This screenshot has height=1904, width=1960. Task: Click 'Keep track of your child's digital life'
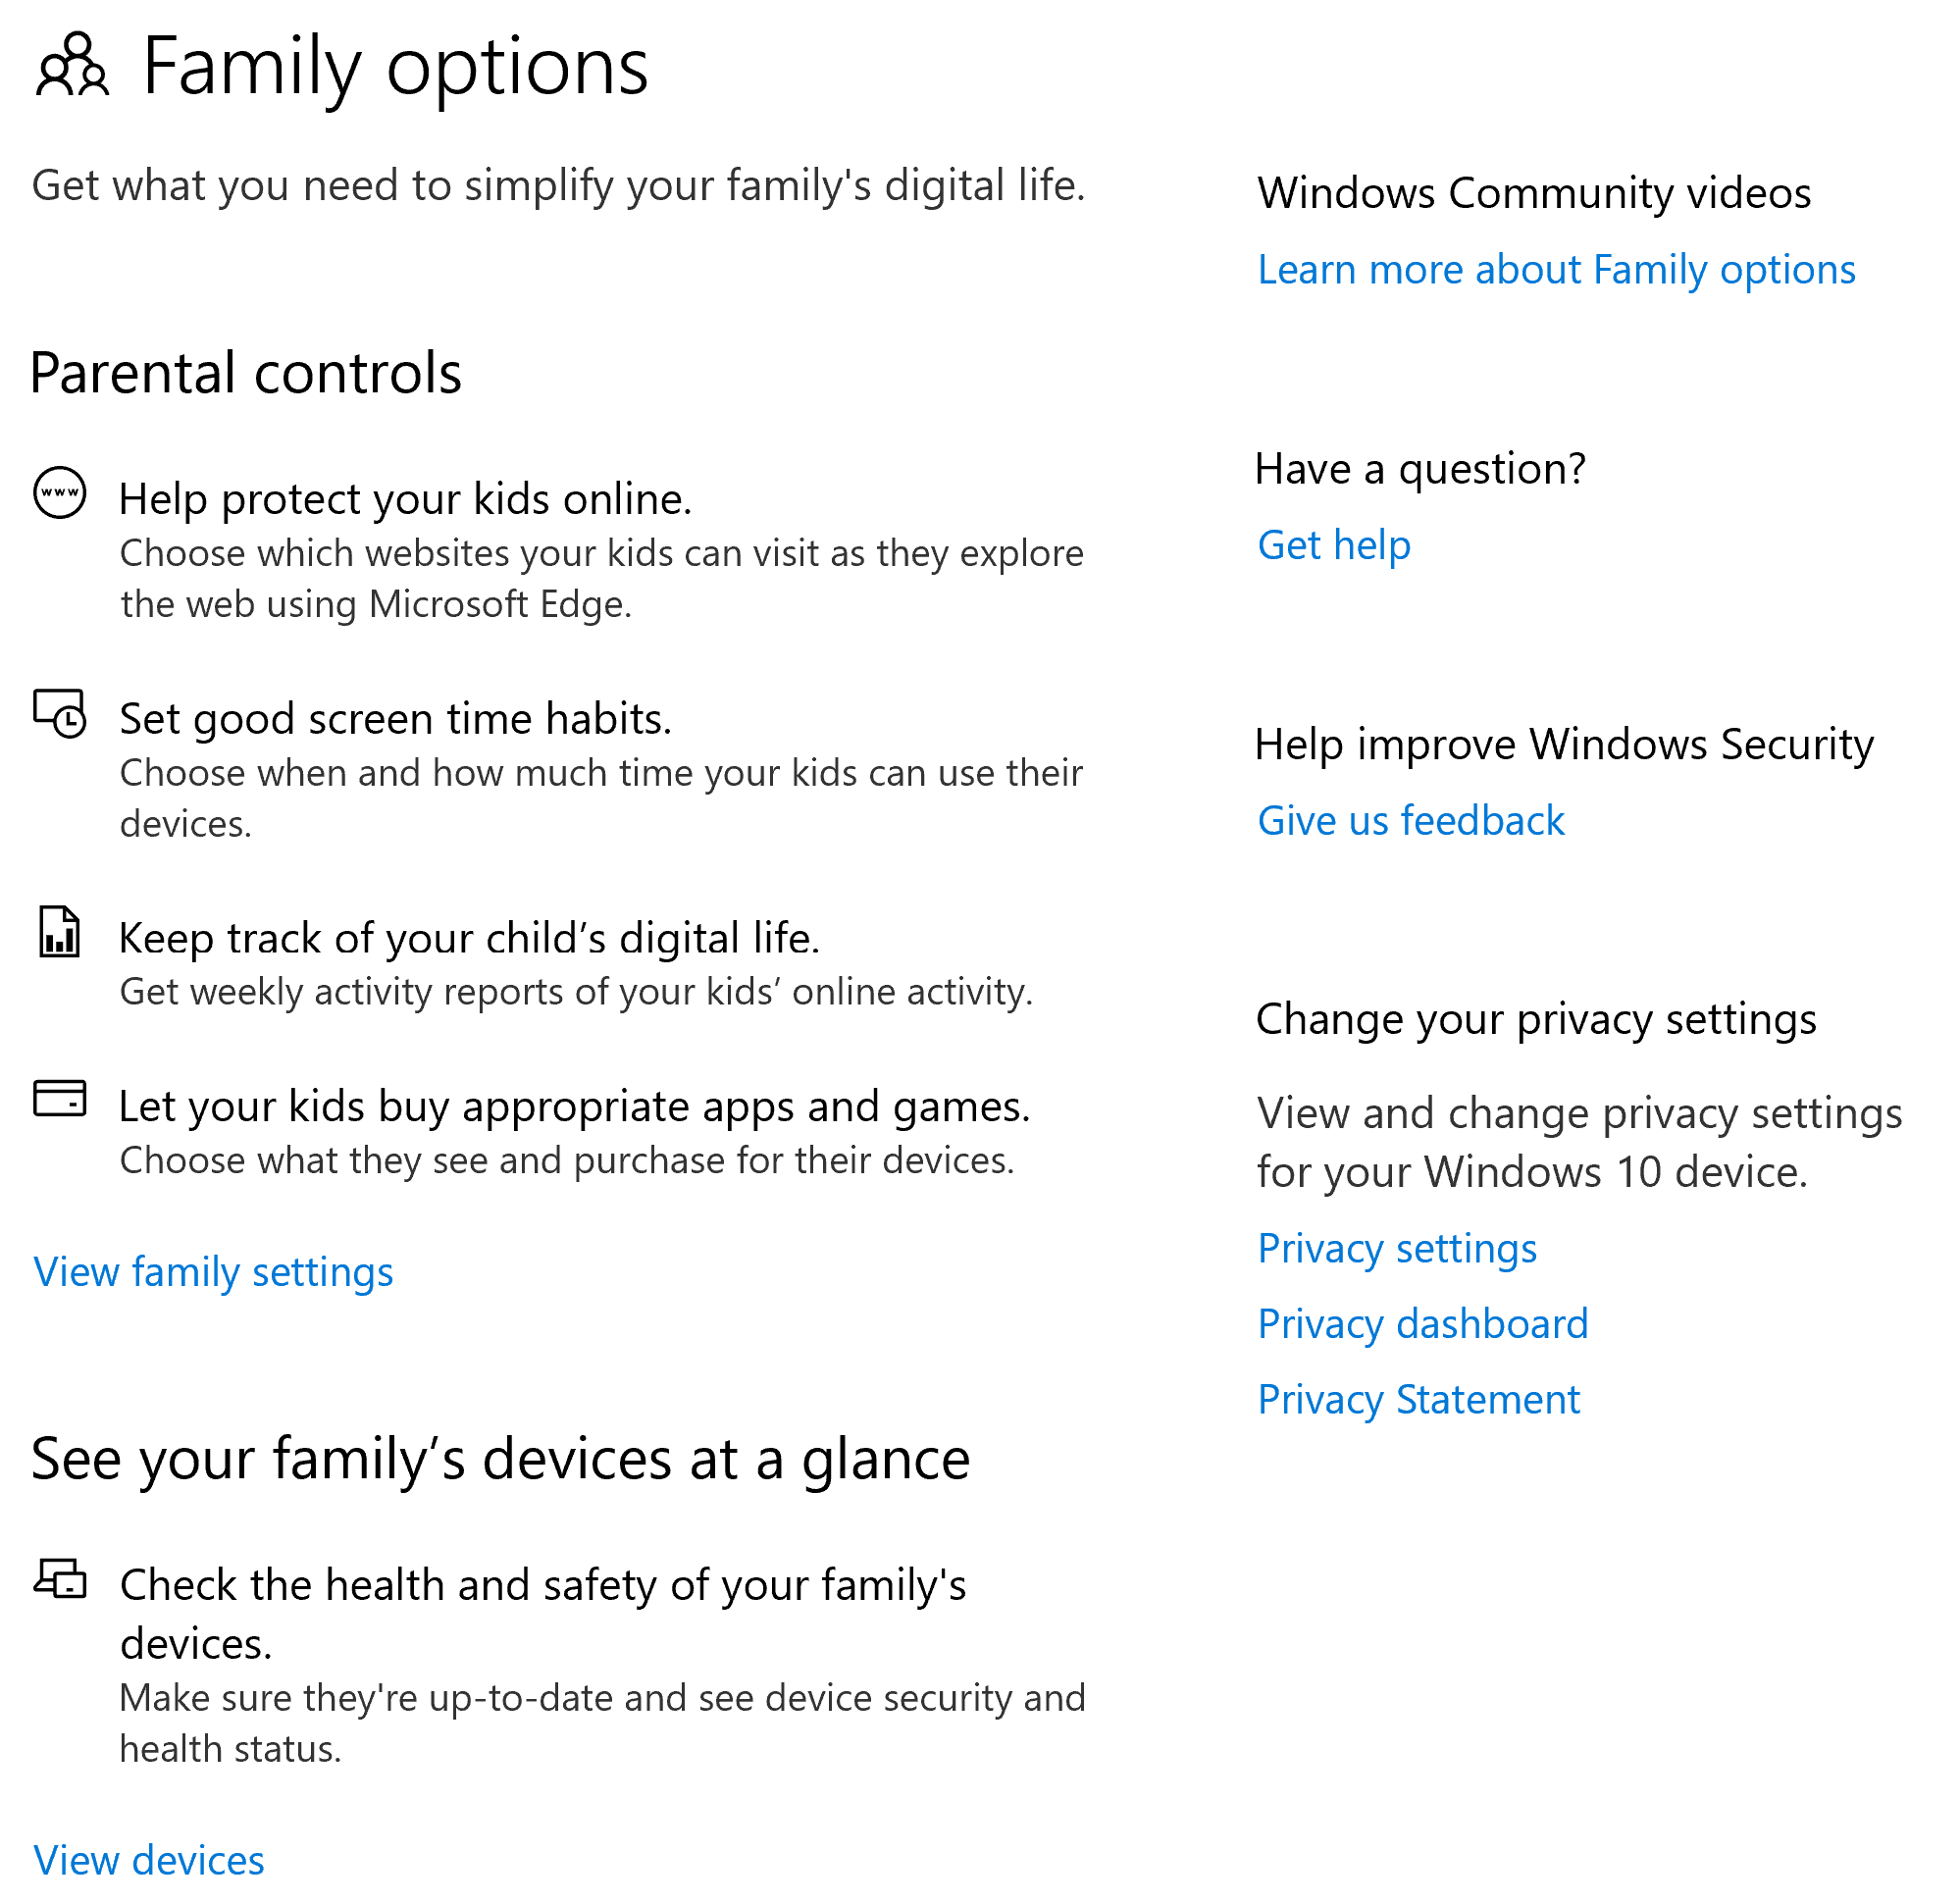tap(469, 938)
